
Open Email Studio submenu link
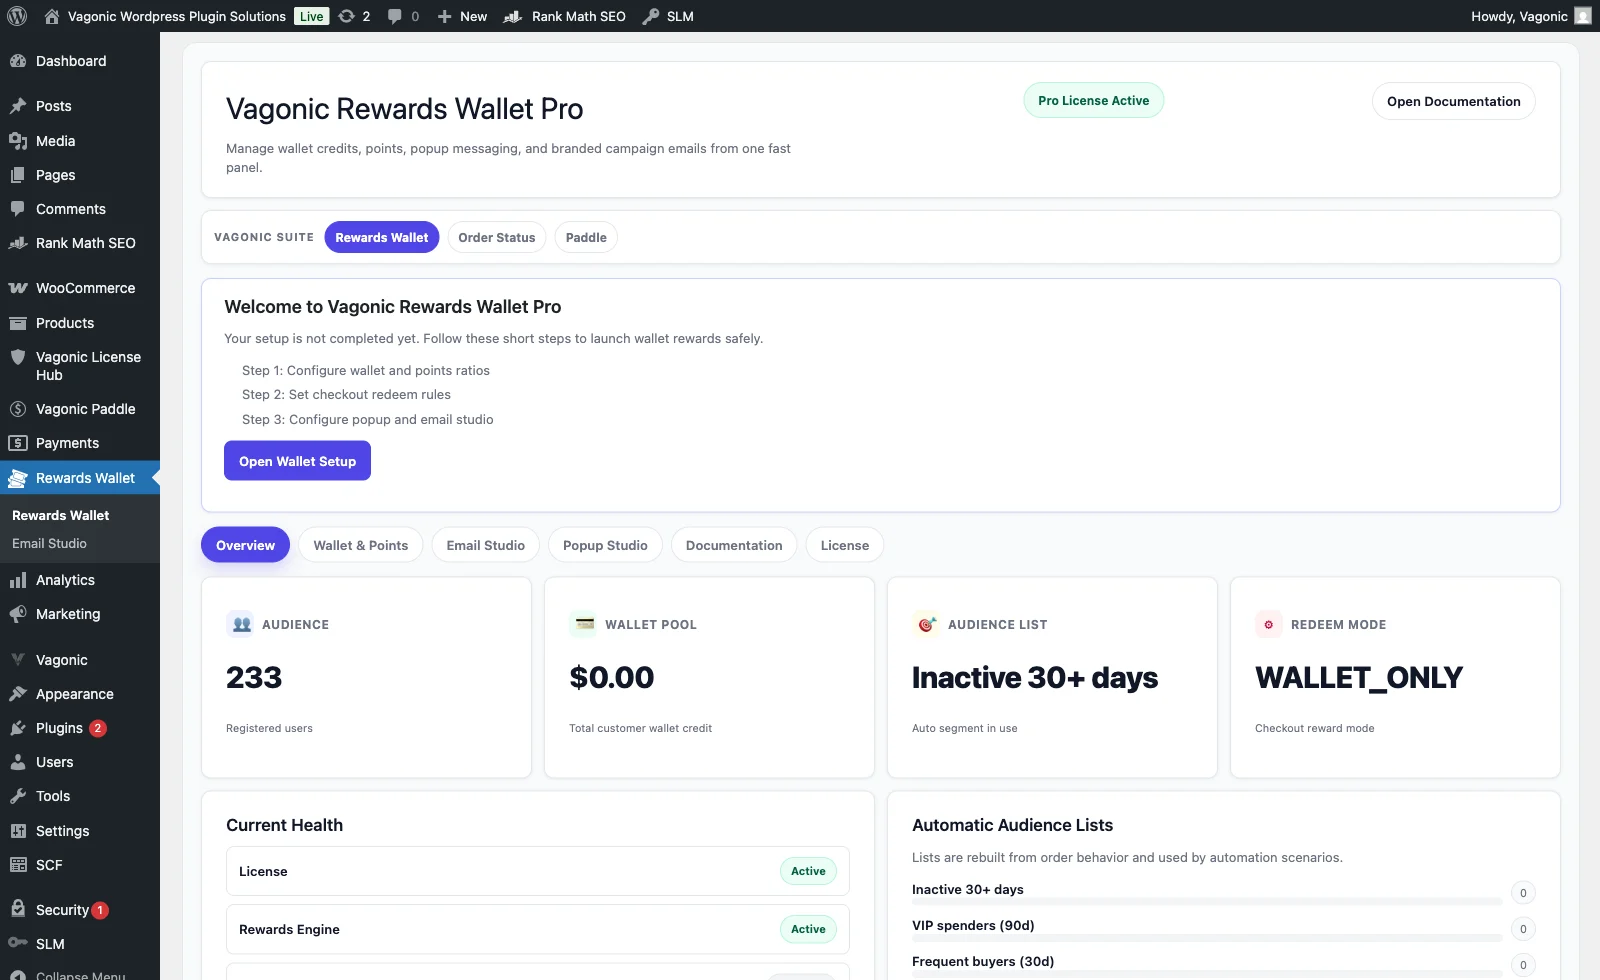pyautogui.click(x=49, y=543)
